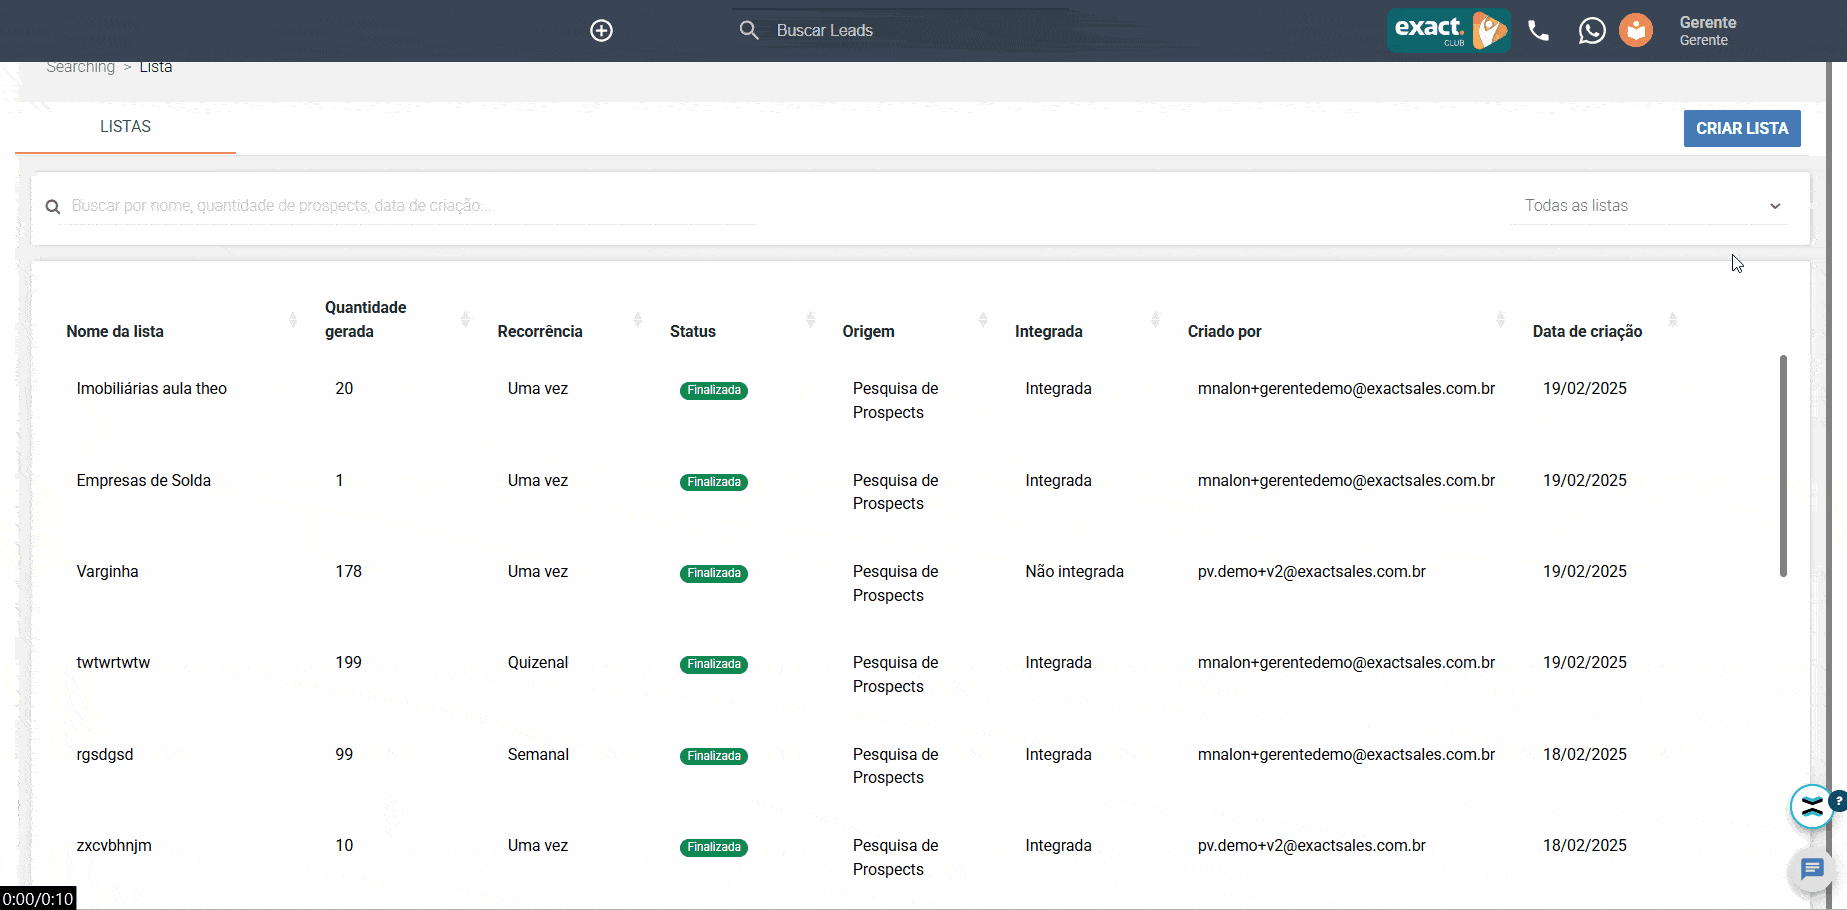
Task: Click Finalizada badge for Imobiliárias aula theo
Action: pyautogui.click(x=714, y=390)
